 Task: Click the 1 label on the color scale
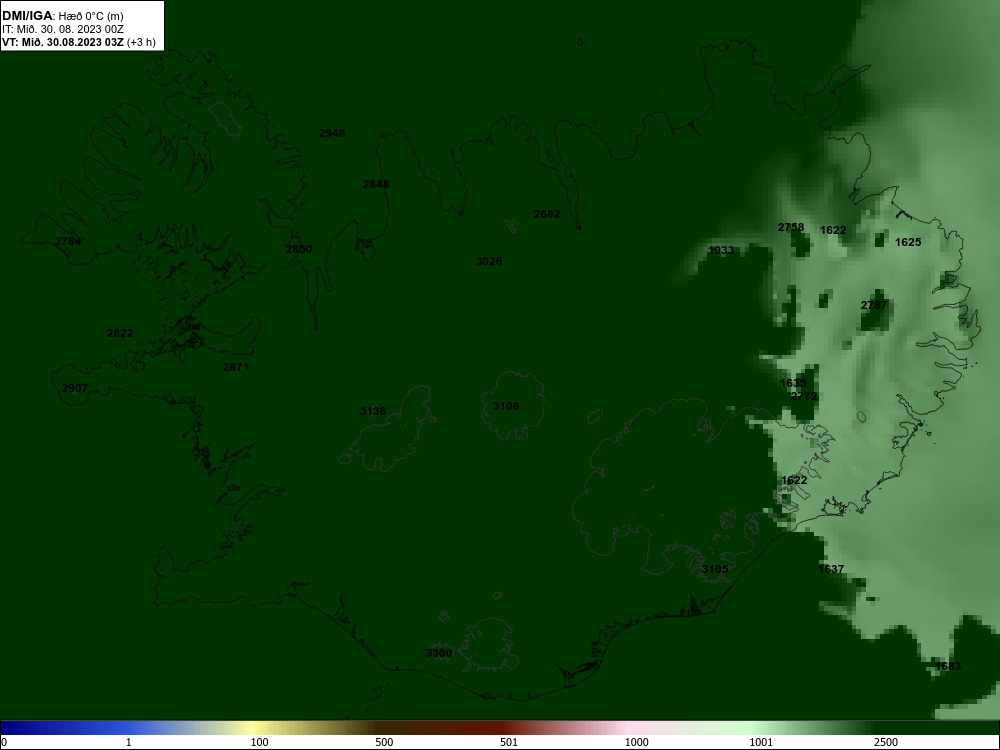pyautogui.click(x=129, y=742)
